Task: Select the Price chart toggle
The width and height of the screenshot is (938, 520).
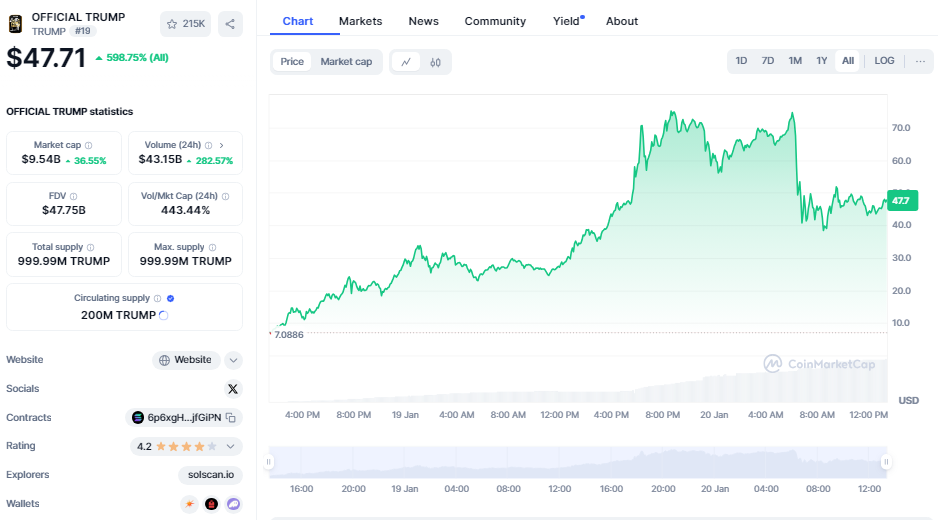Action: [x=292, y=62]
